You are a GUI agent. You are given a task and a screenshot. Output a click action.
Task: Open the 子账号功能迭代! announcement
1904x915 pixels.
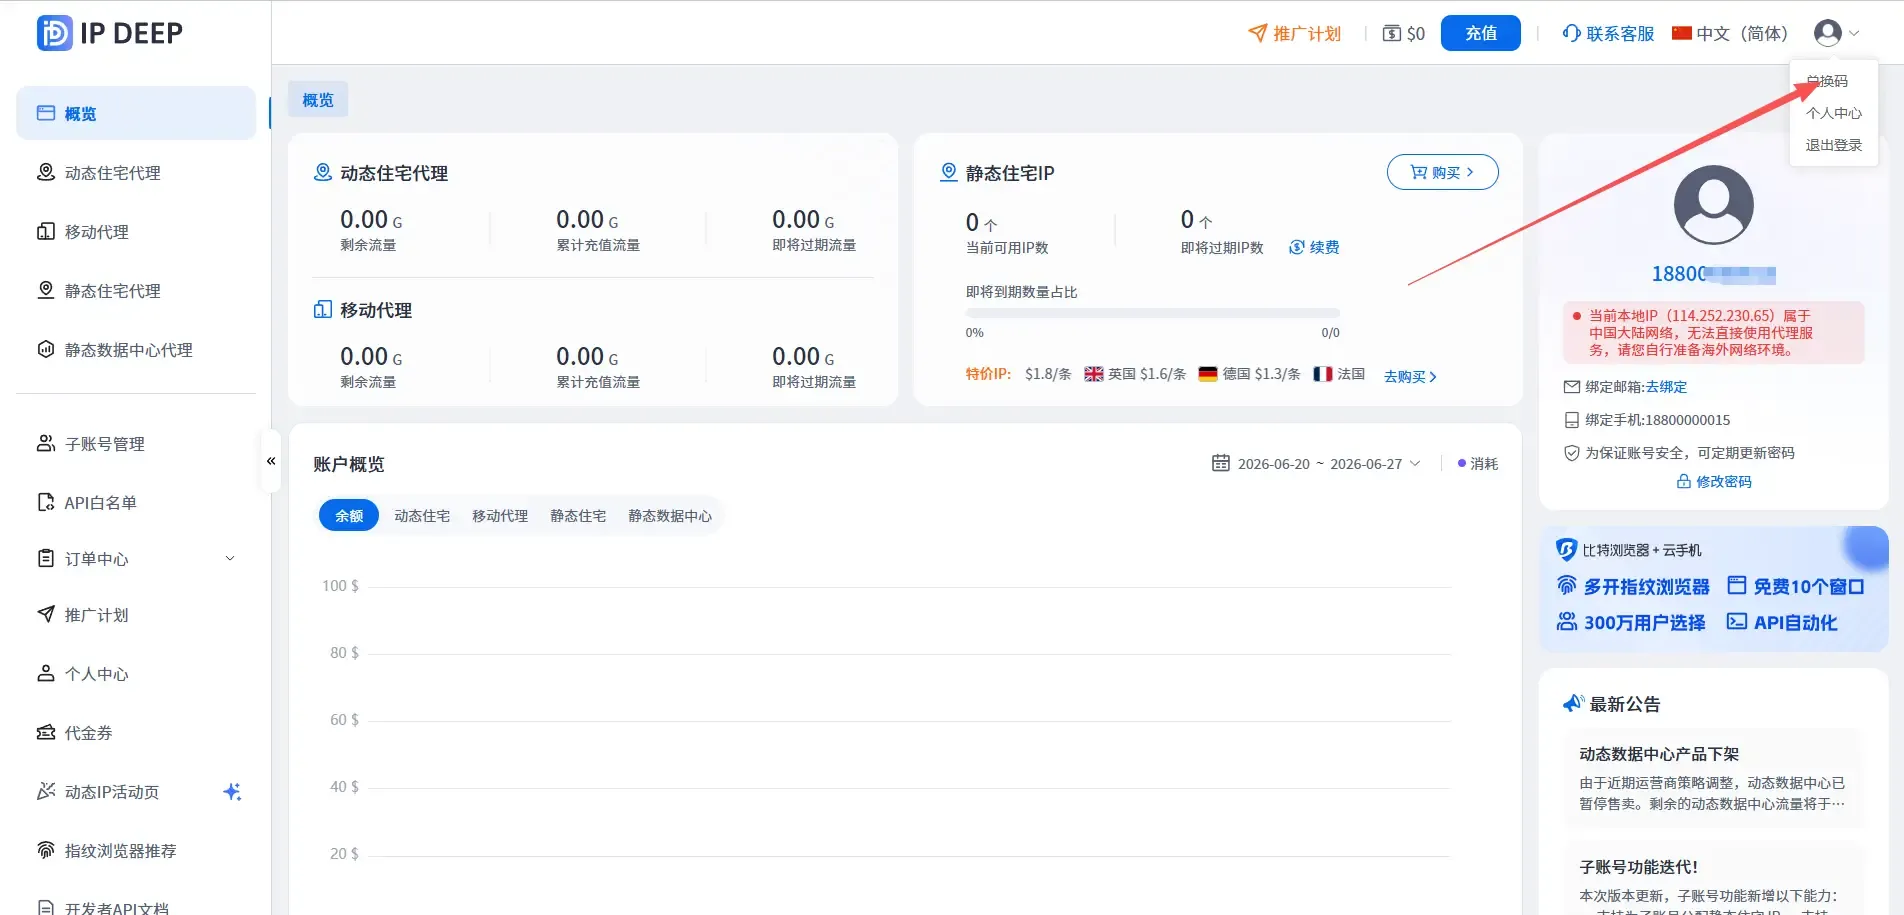point(1714,880)
